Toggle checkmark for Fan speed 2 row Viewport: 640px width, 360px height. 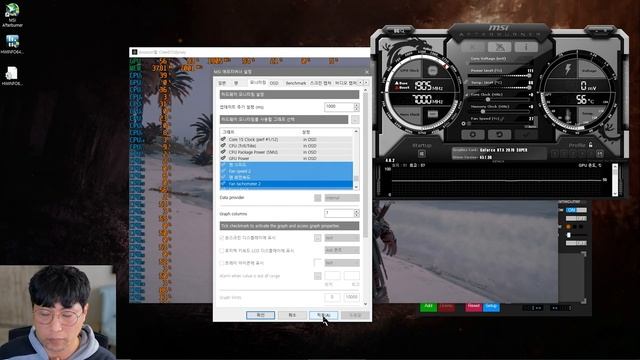click(x=223, y=171)
